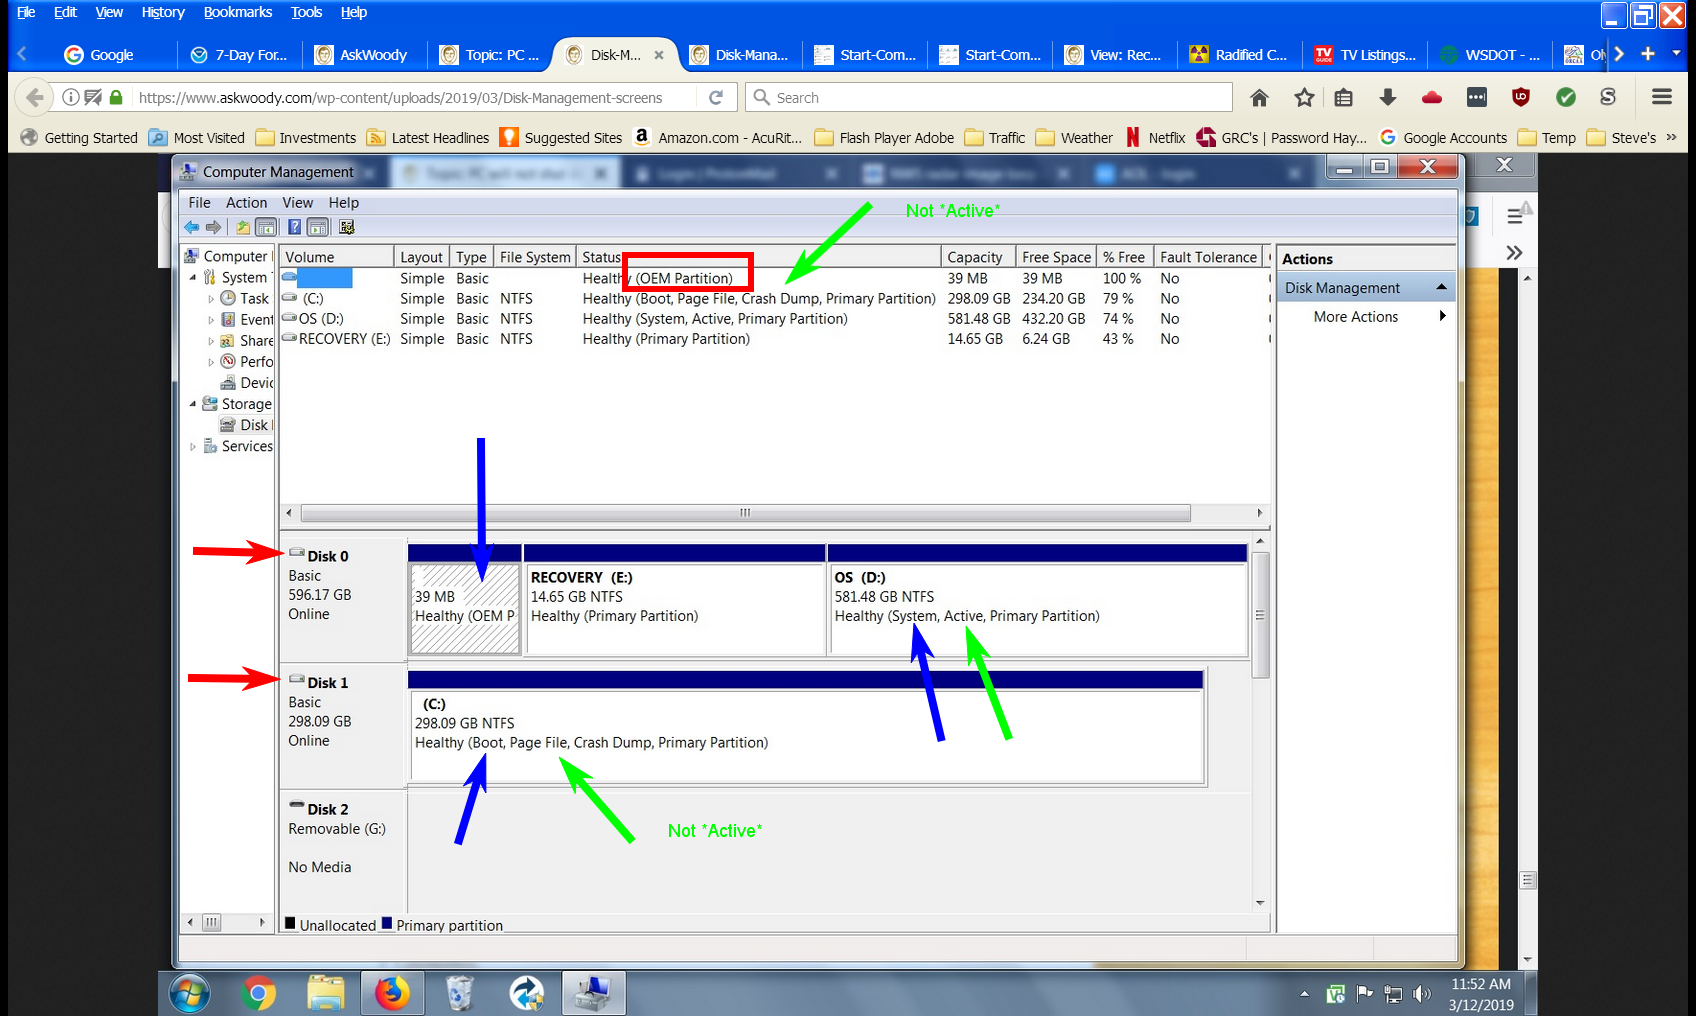Open the Investments bookmarks folder
The image size is (1696, 1016).
306,138
